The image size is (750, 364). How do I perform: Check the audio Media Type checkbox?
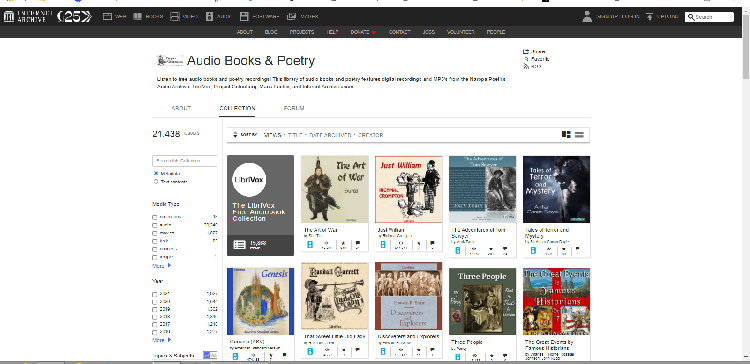154,225
